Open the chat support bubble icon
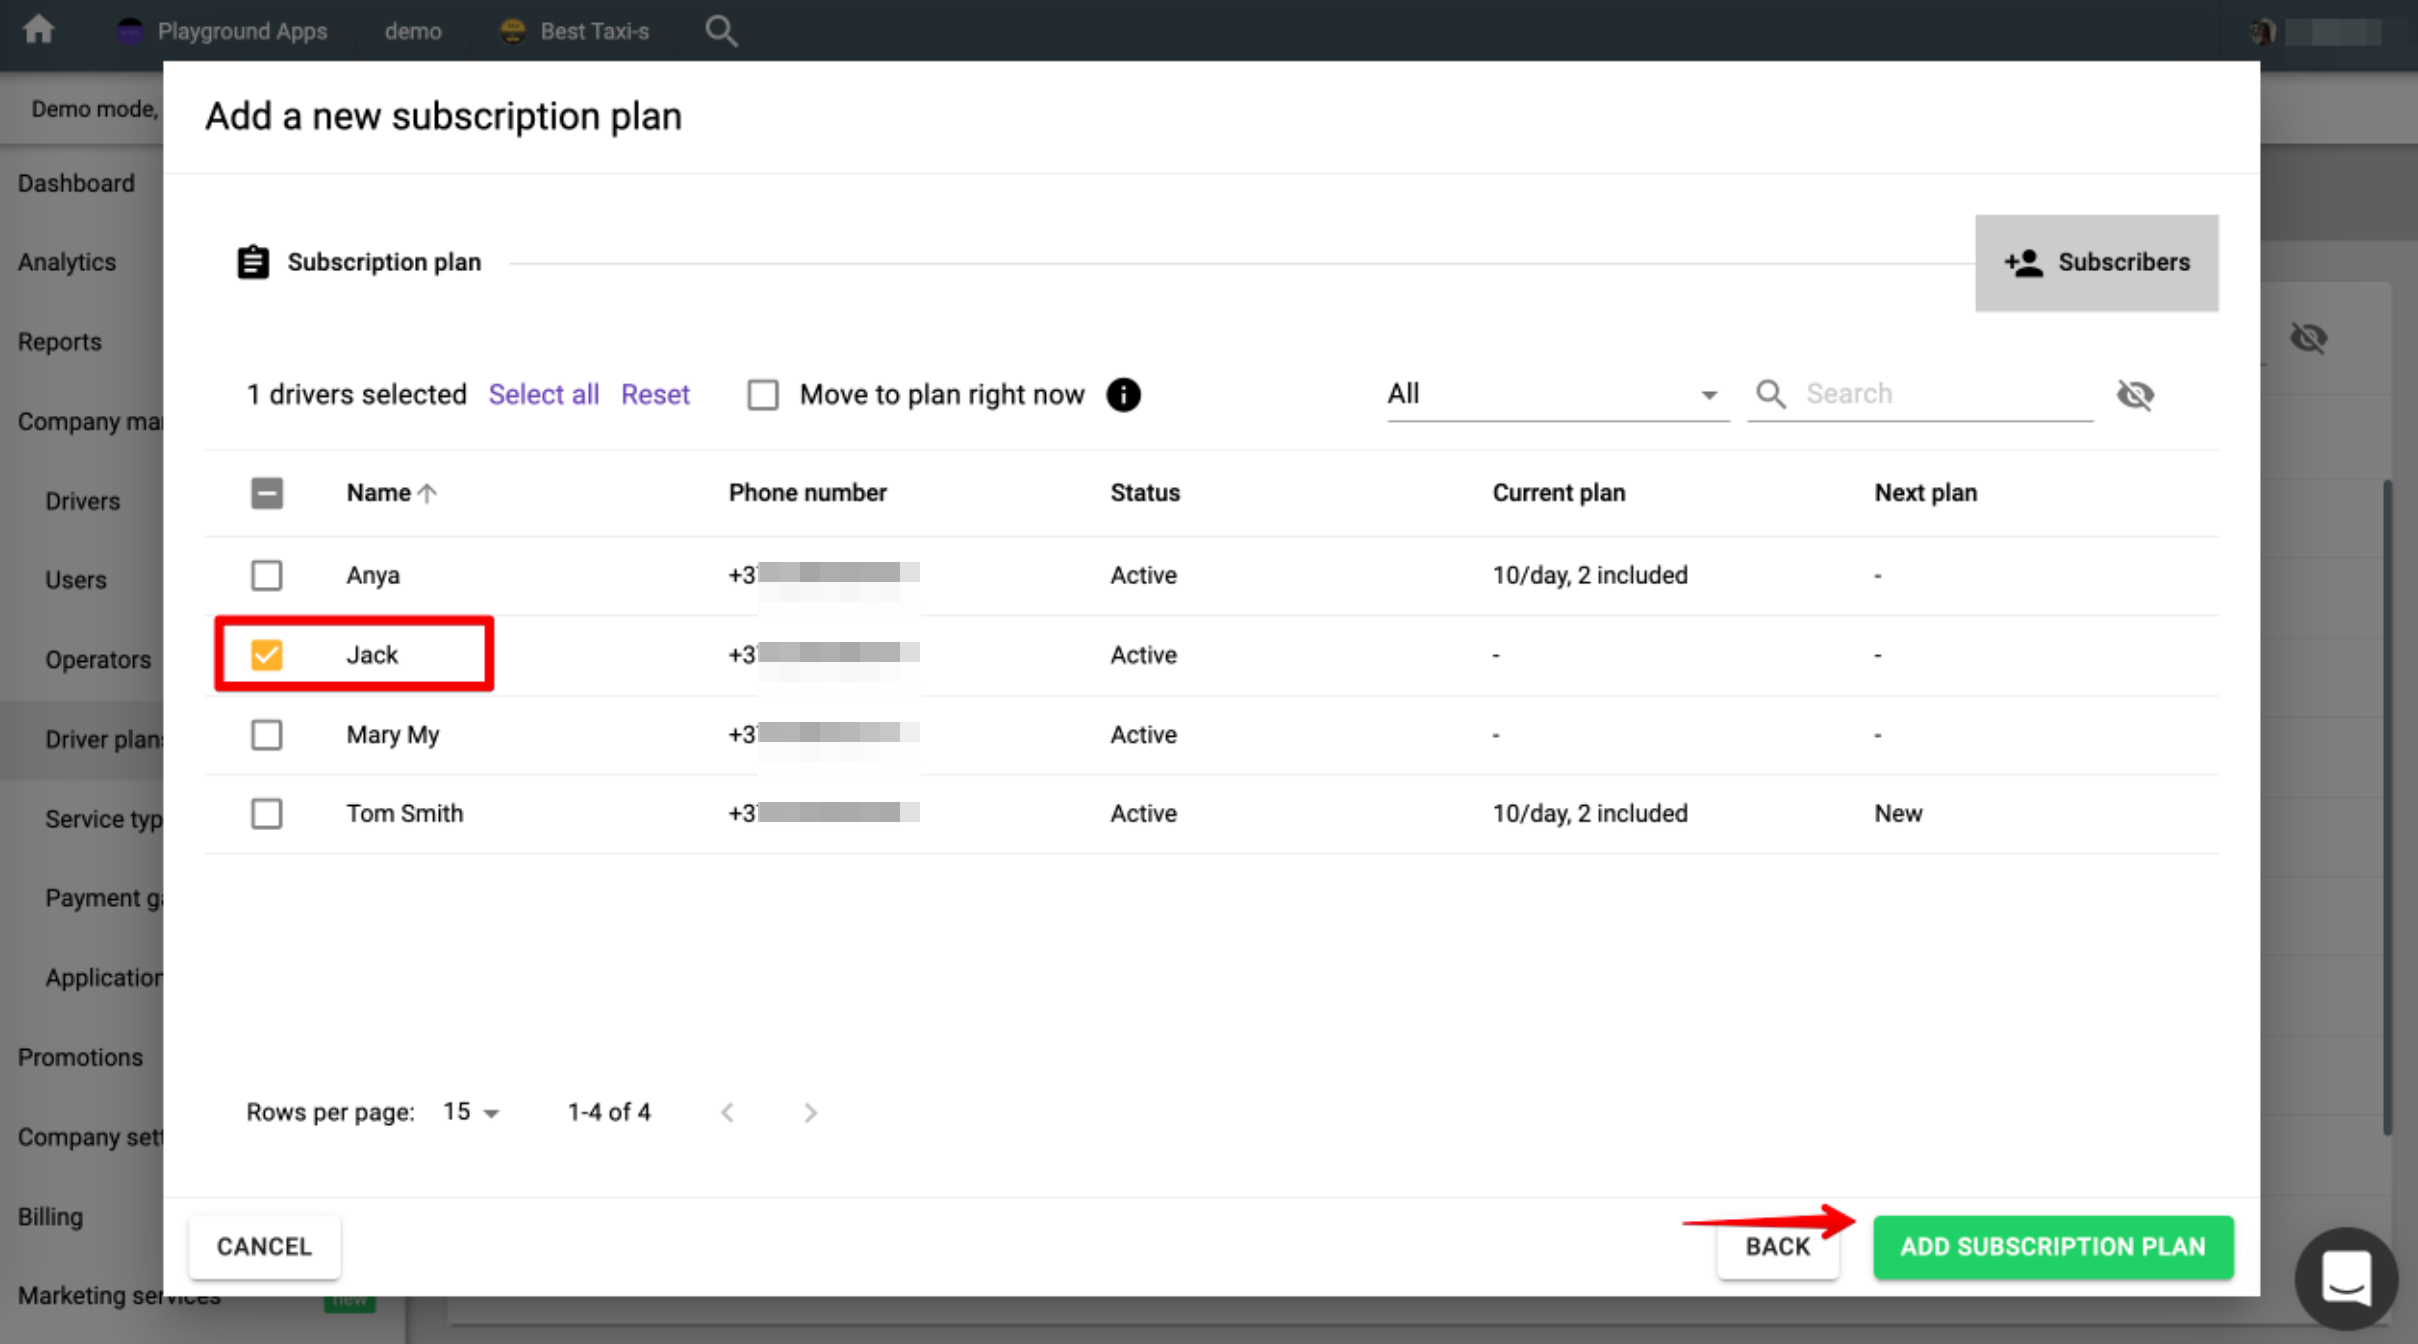This screenshot has height=1344, width=2418. point(2345,1277)
